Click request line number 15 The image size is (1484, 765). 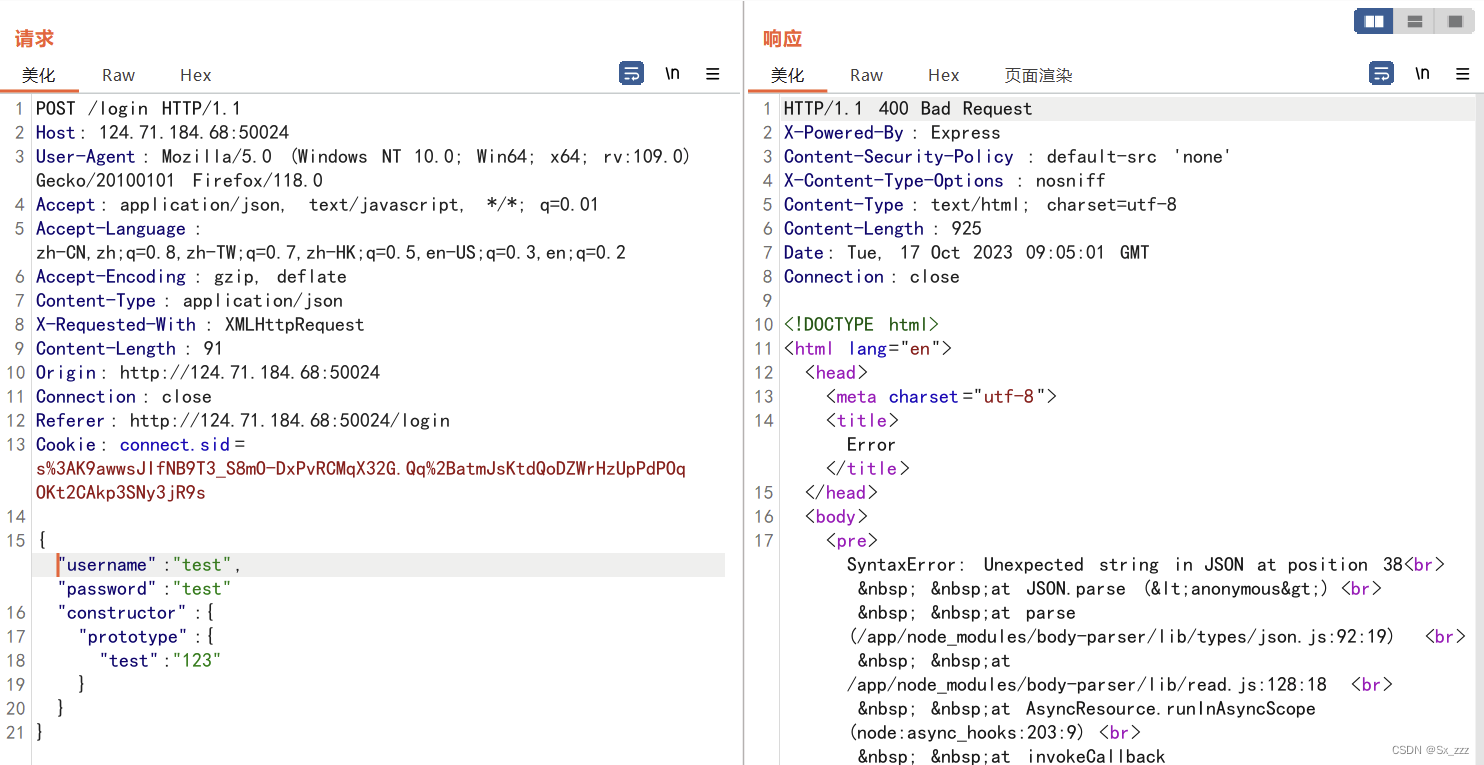tap(15, 541)
